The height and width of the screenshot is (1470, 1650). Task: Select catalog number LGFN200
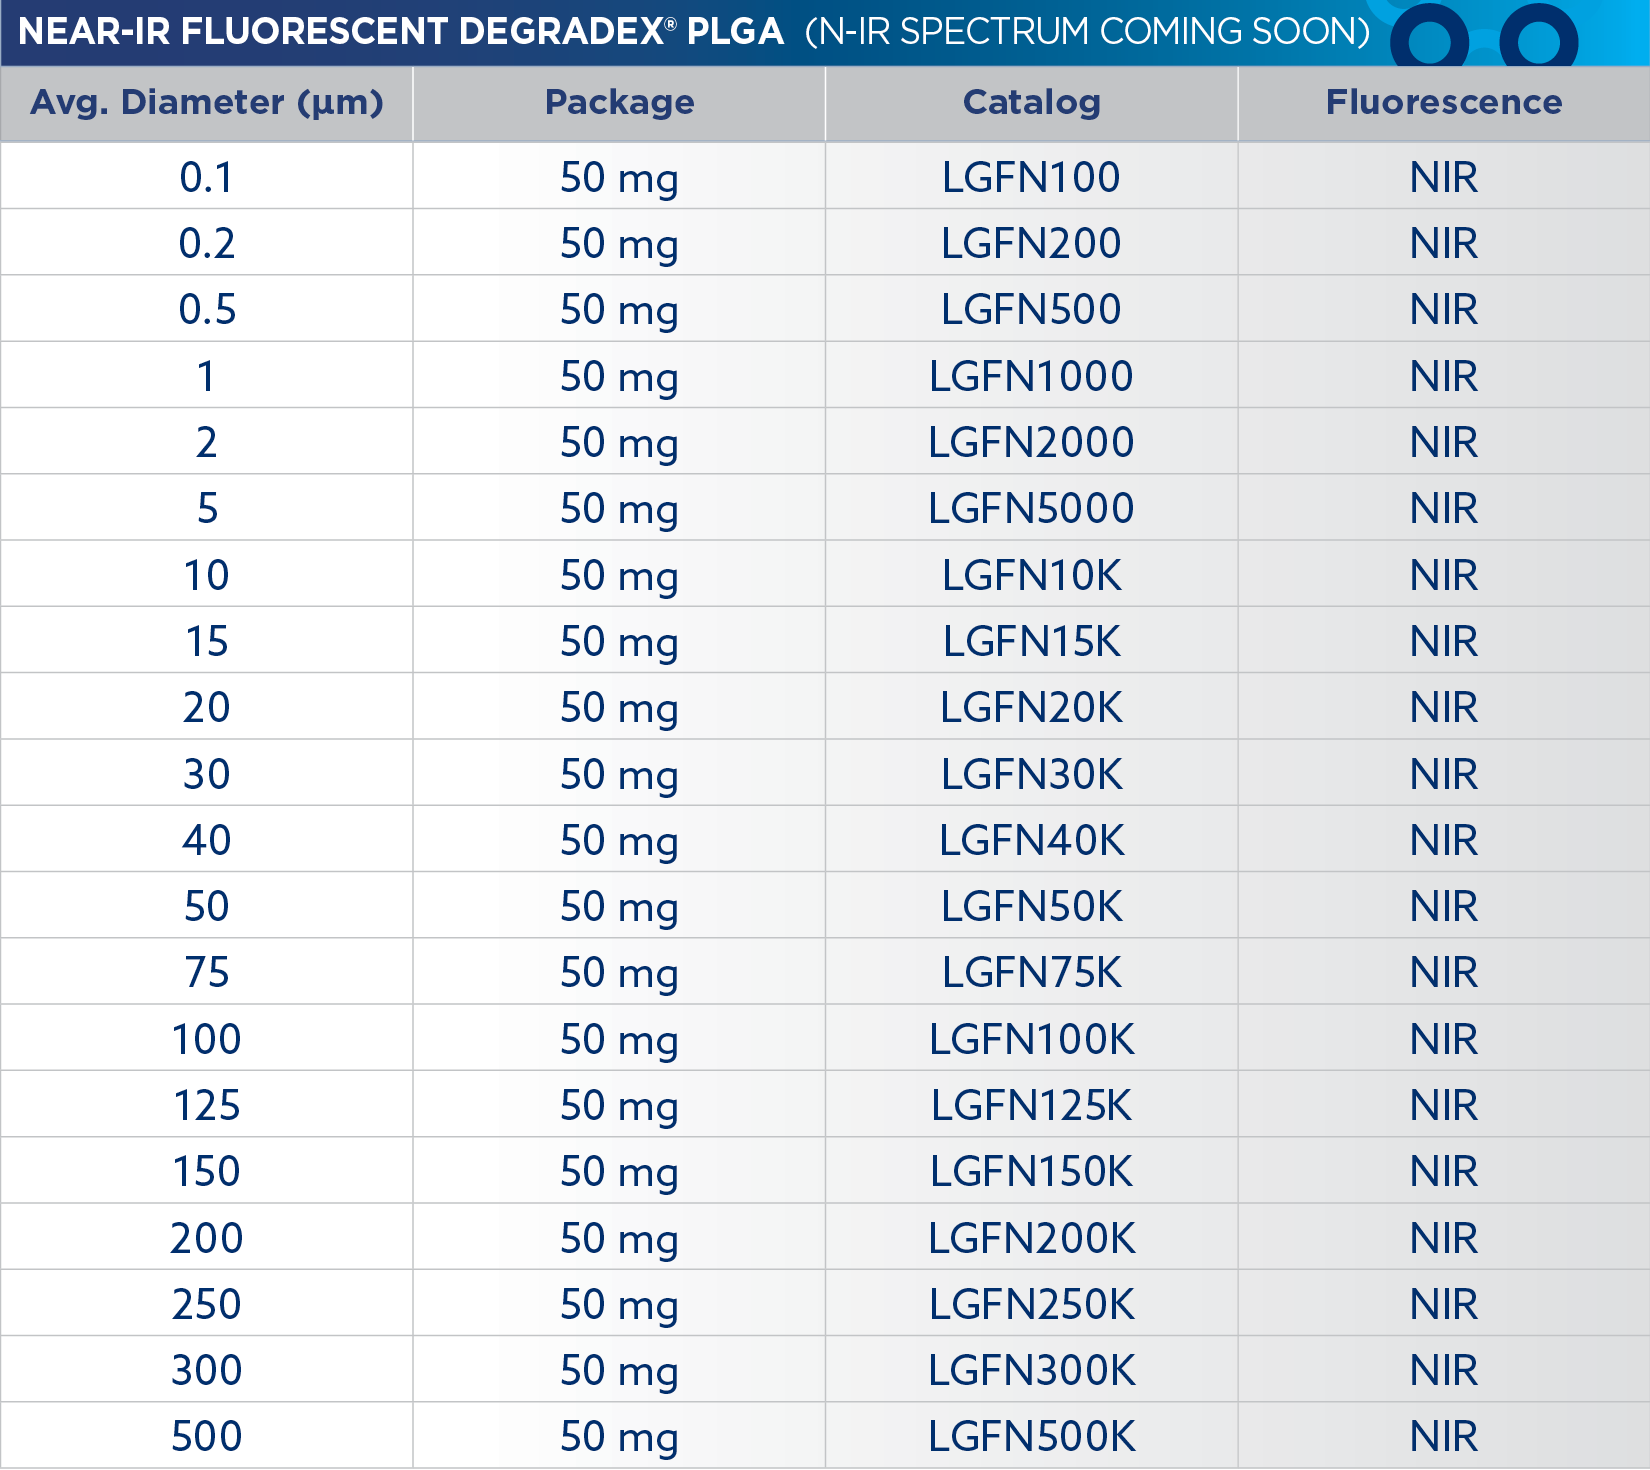pos(1031,243)
